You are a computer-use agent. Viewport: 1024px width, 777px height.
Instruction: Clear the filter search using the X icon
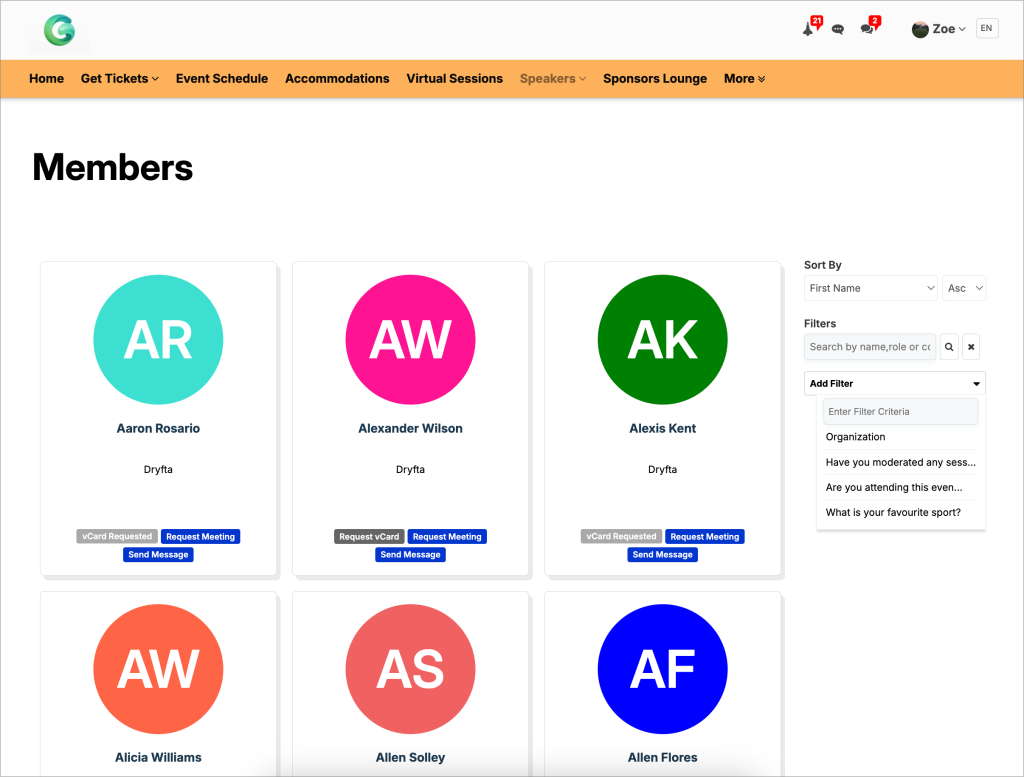click(x=971, y=346)
